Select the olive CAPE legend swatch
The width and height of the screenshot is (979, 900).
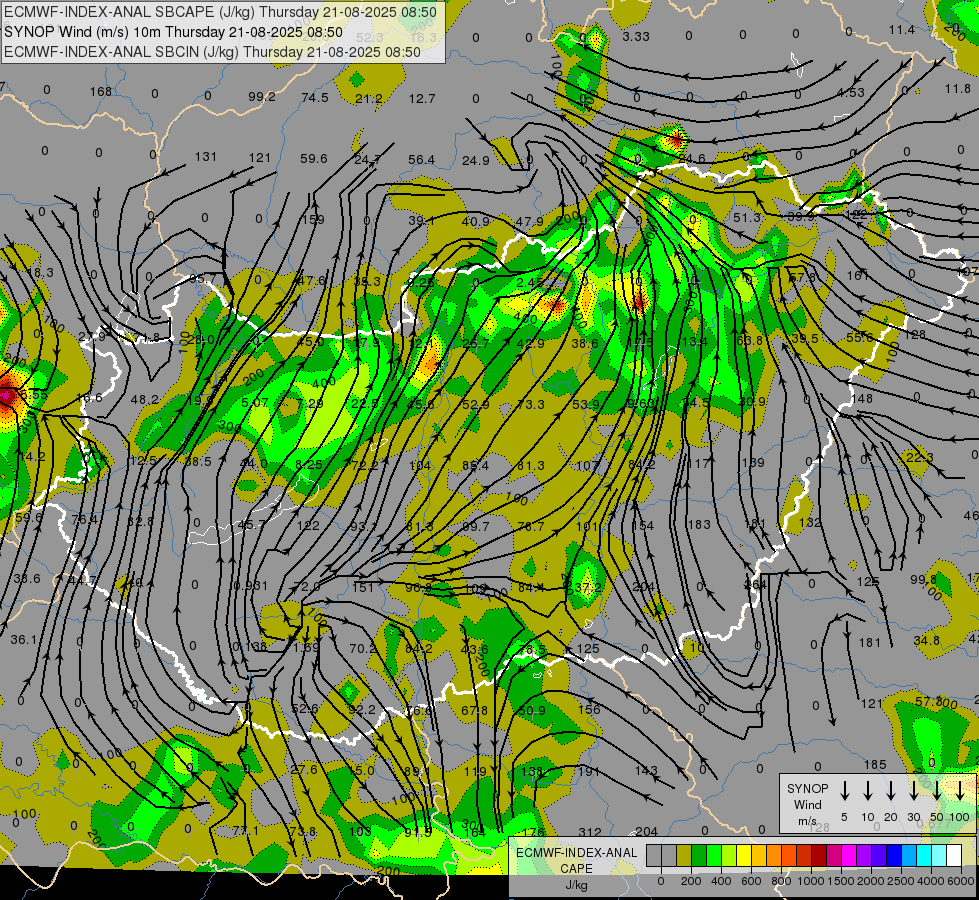[684, 855]
